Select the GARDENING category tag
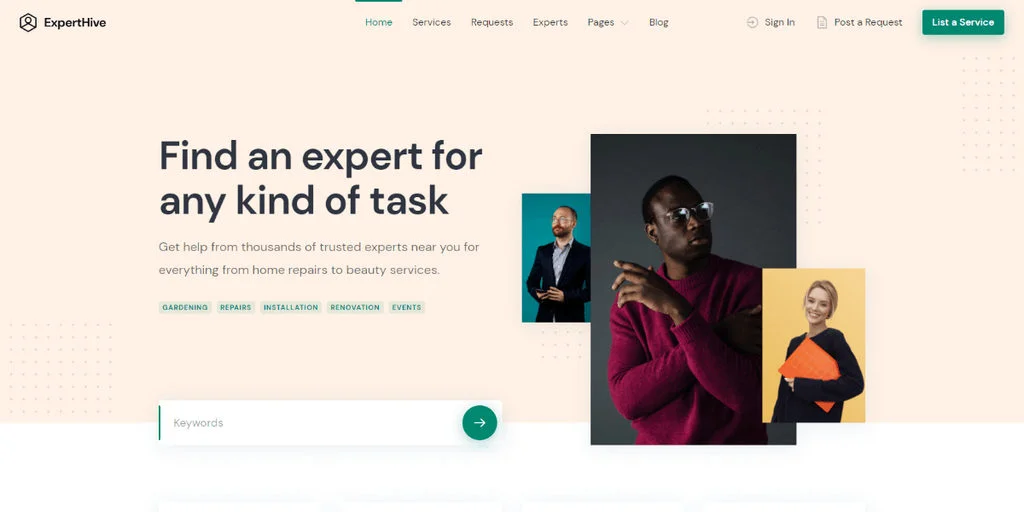 [185, 307]
